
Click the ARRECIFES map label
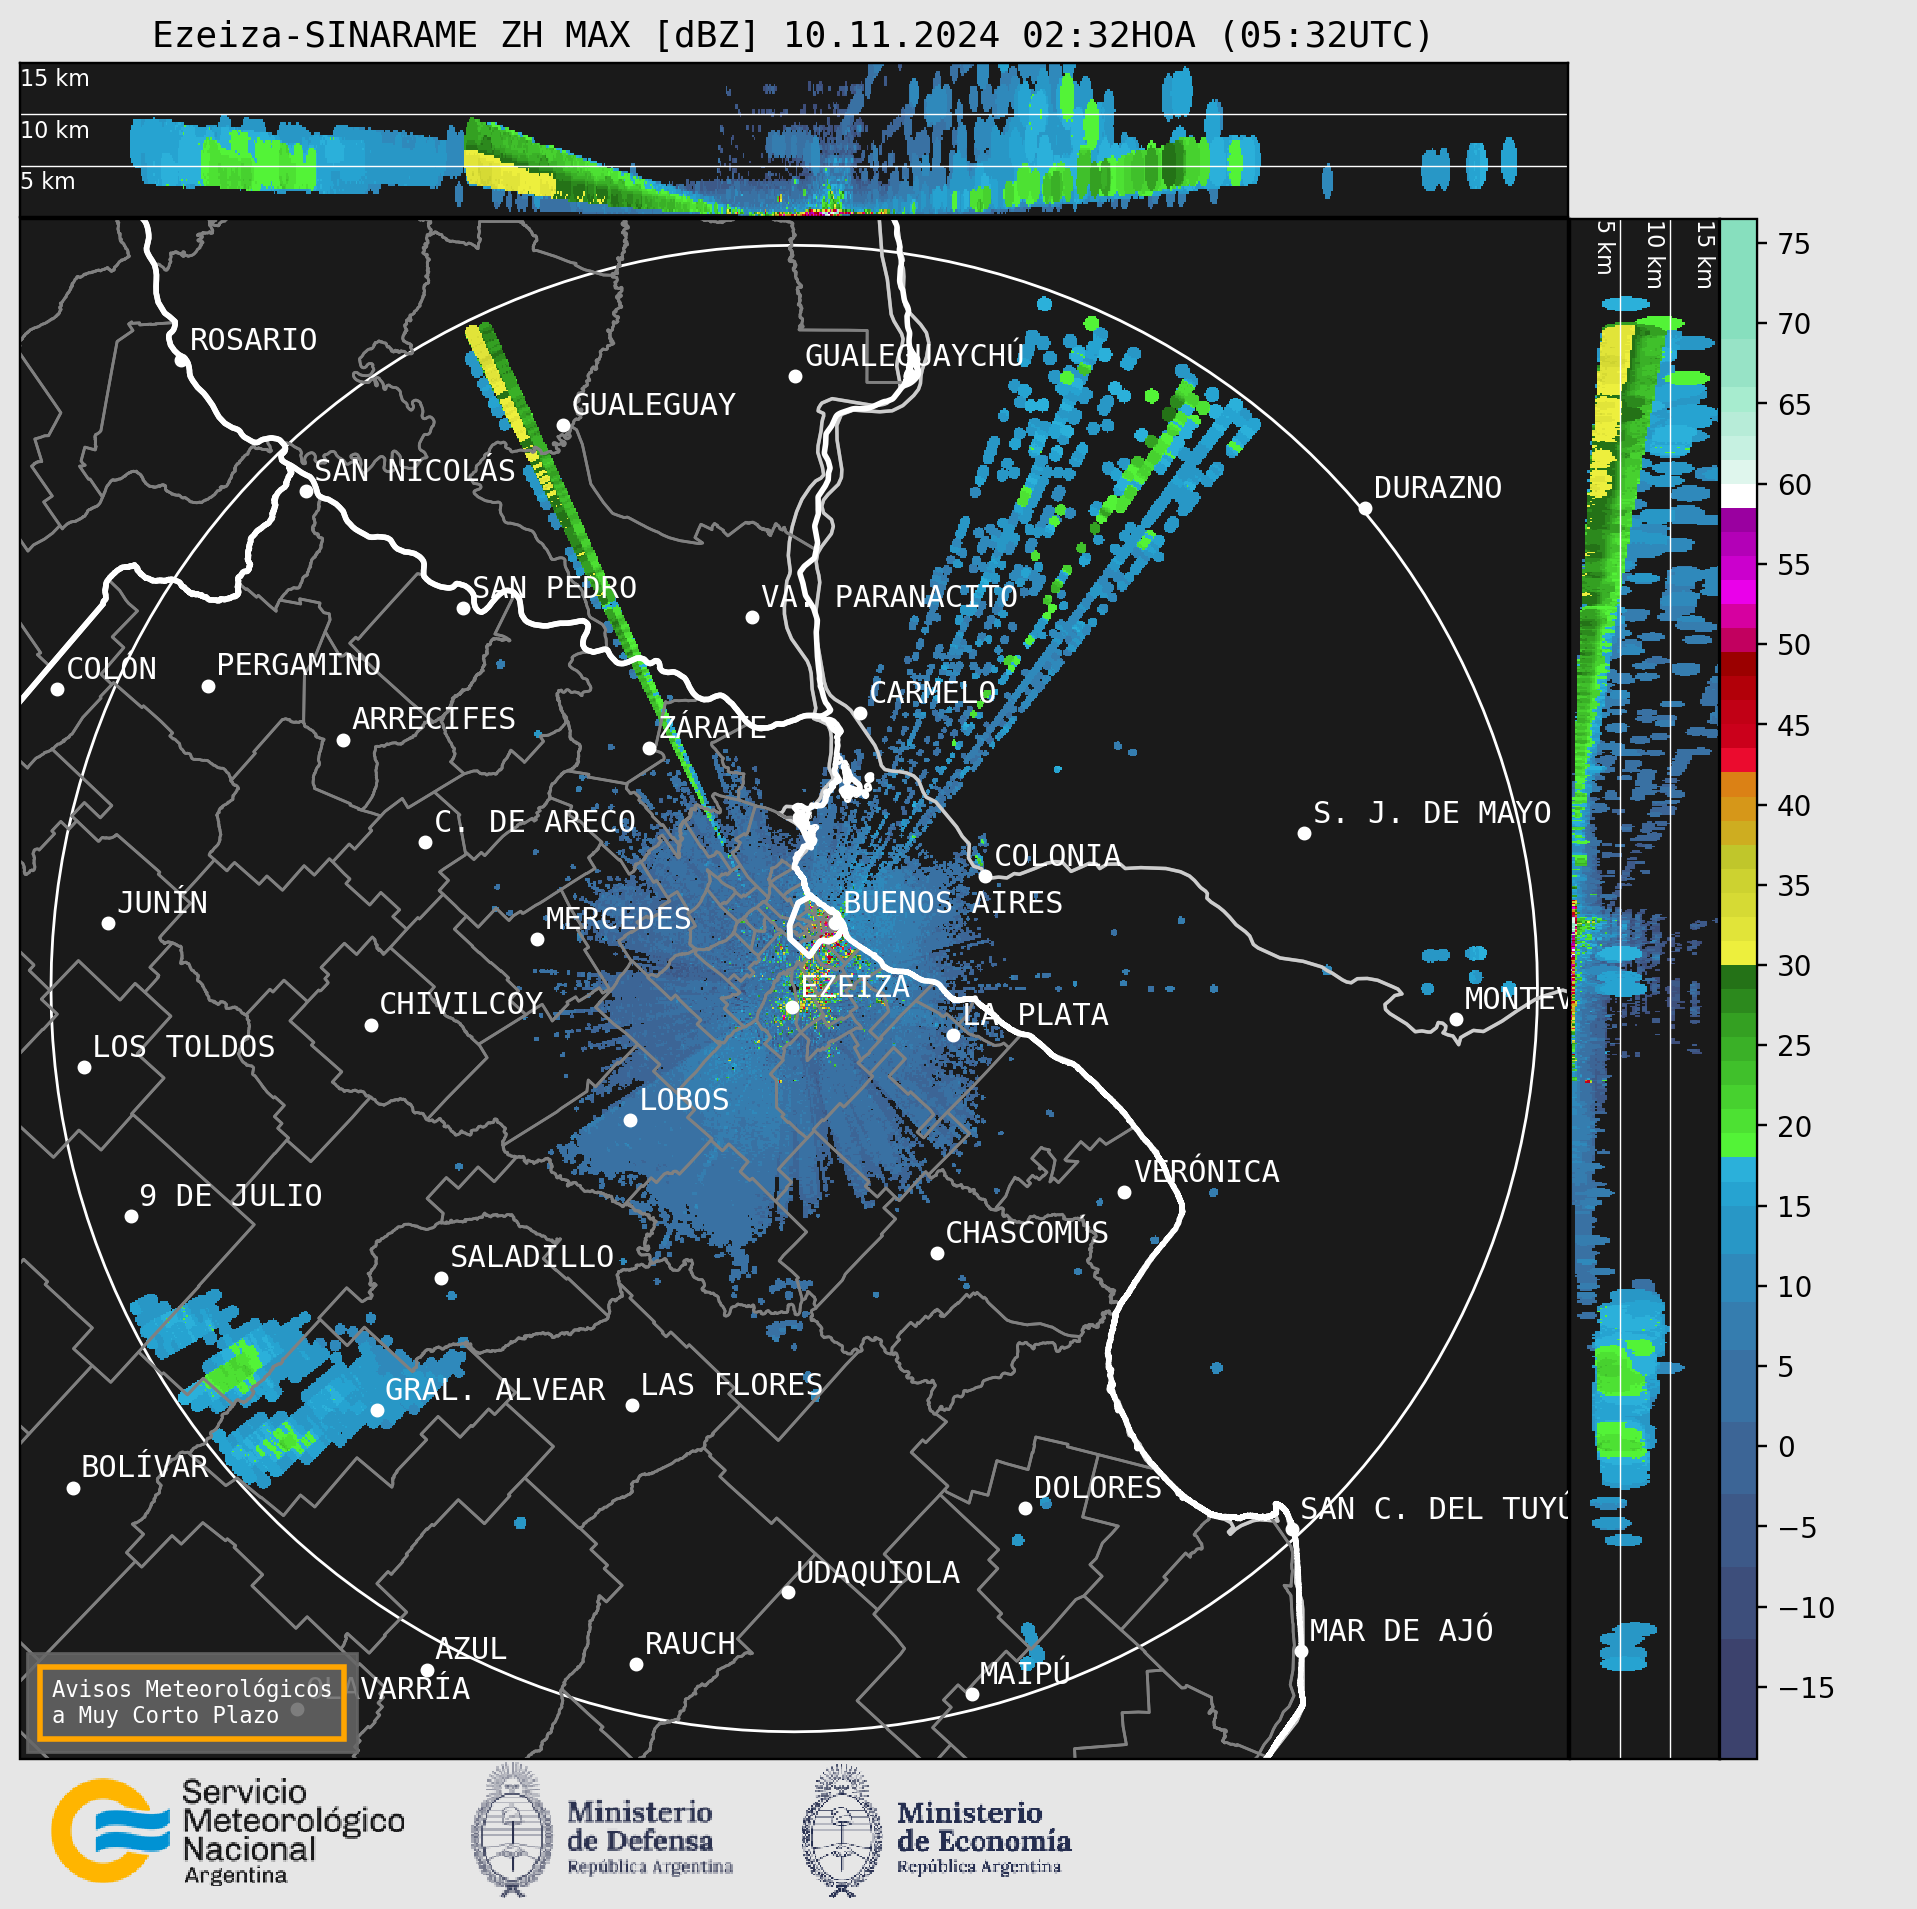pyautogui.click(x=434, y=718)
